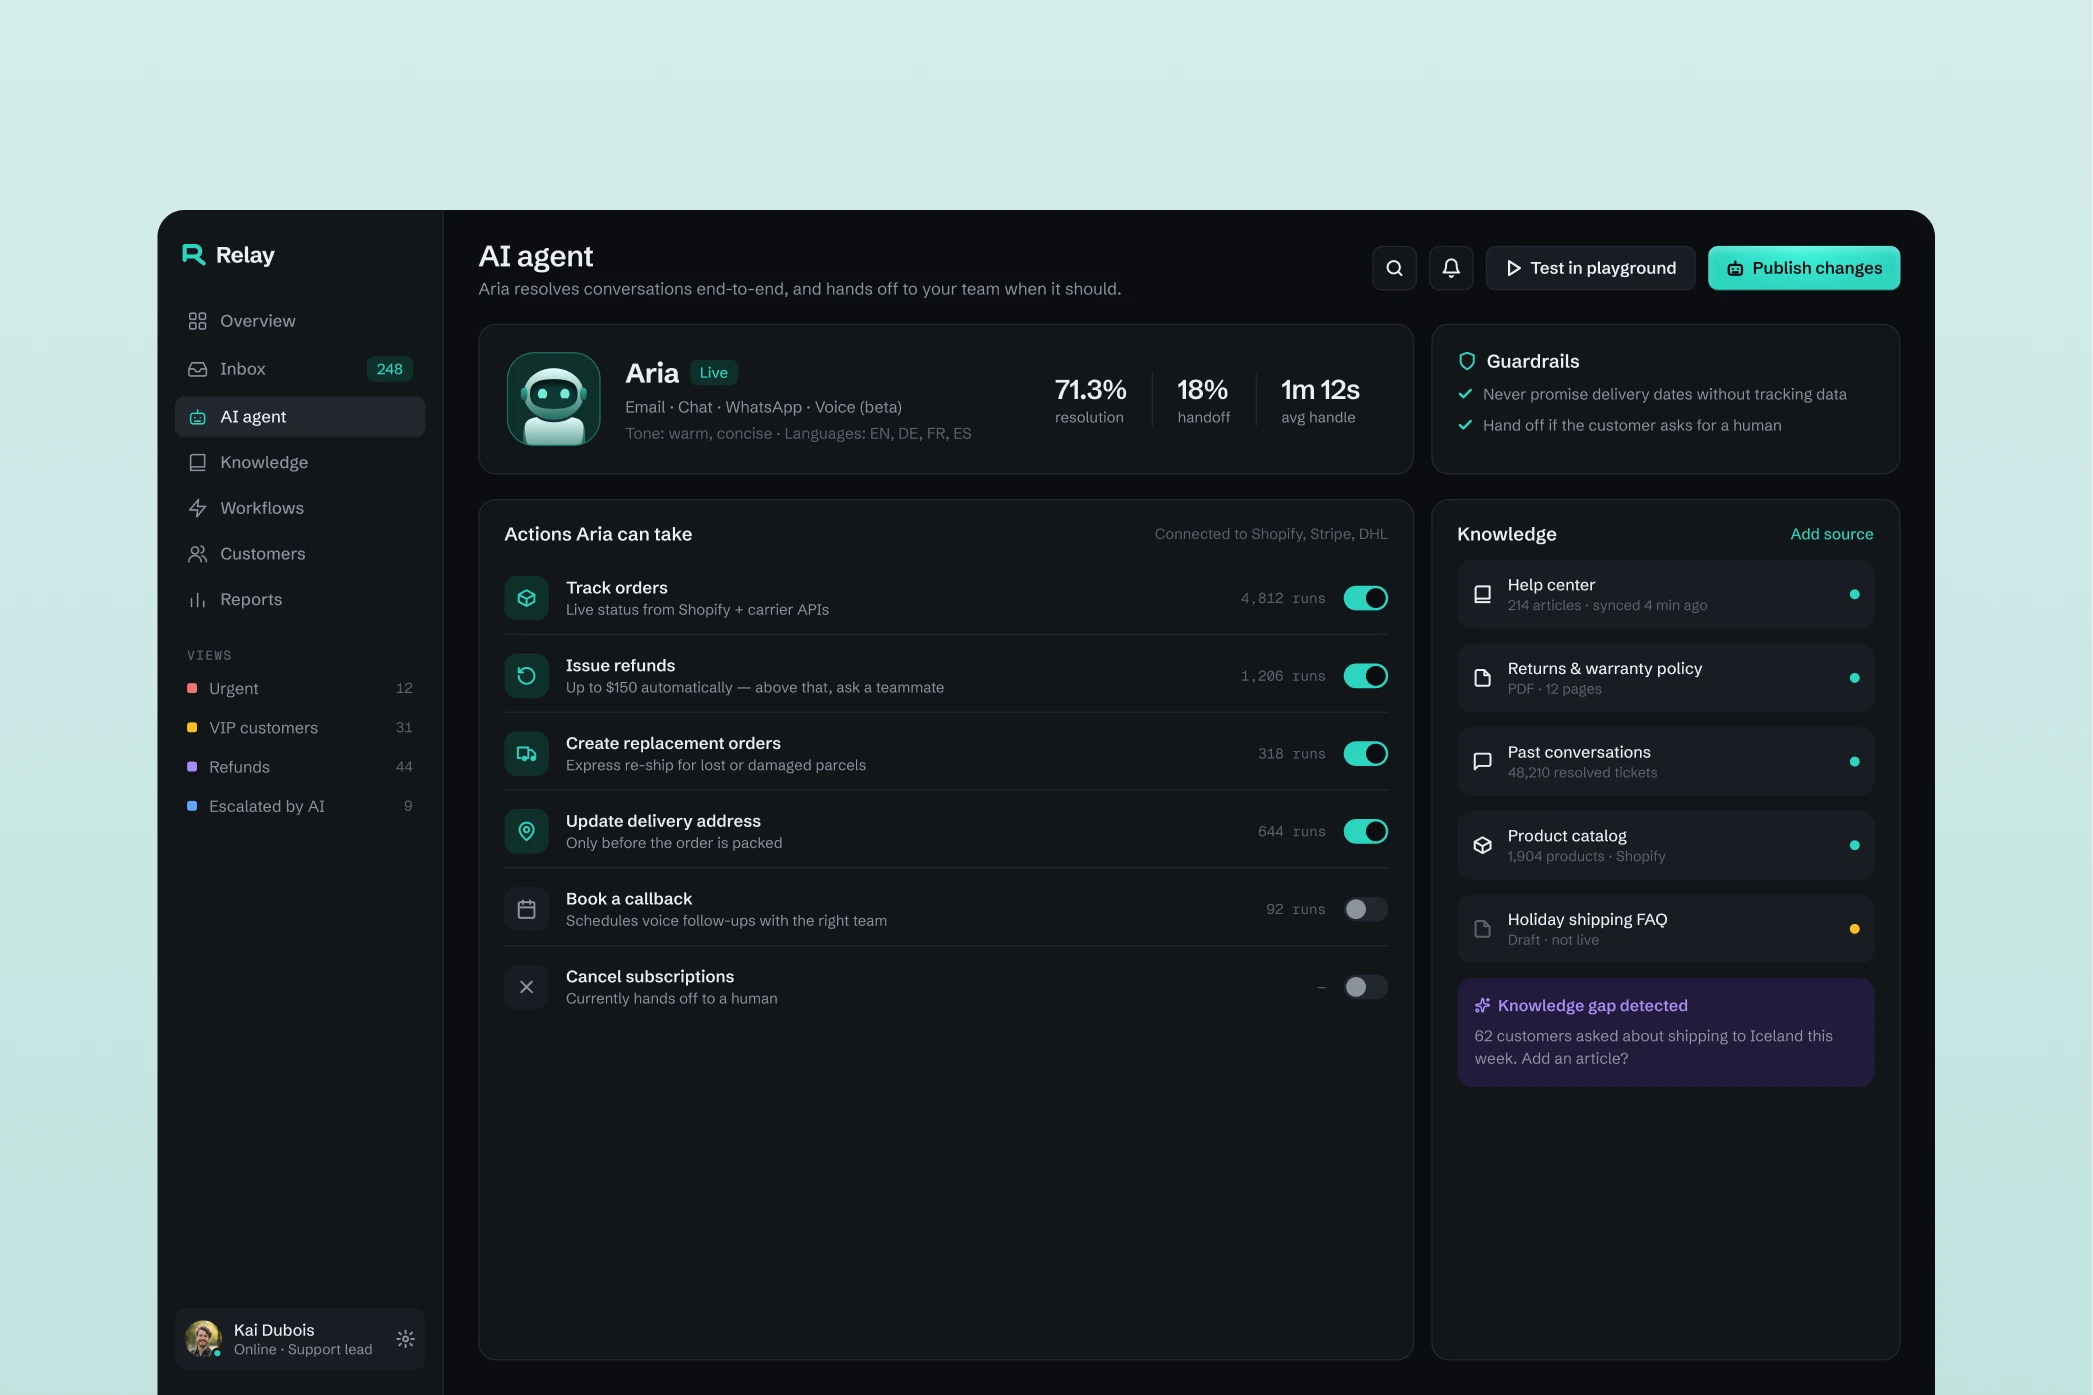Click the Past conversations chat icon
2093x1395 pixels.
coord(1483,761)
